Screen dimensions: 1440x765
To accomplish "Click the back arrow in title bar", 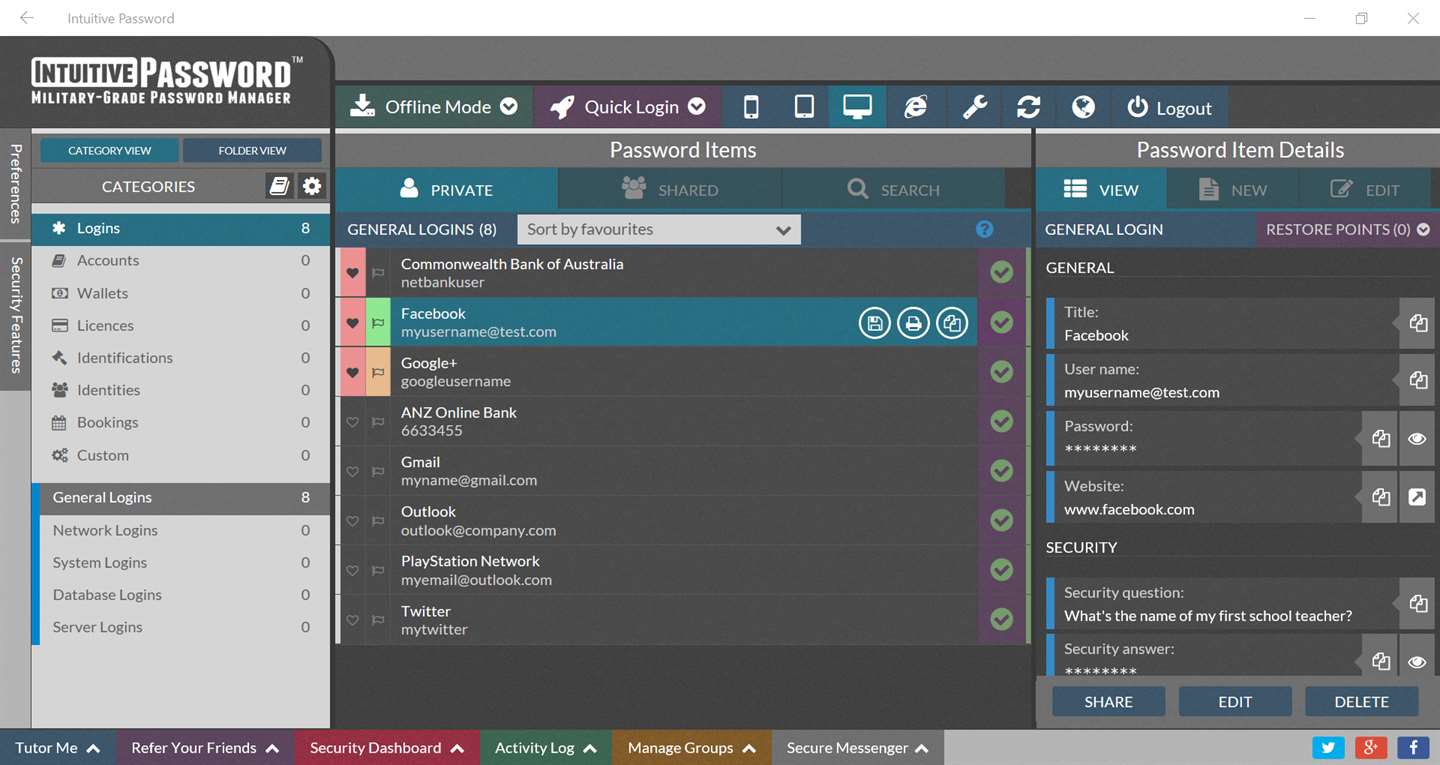I will click(x=27, y=18).
